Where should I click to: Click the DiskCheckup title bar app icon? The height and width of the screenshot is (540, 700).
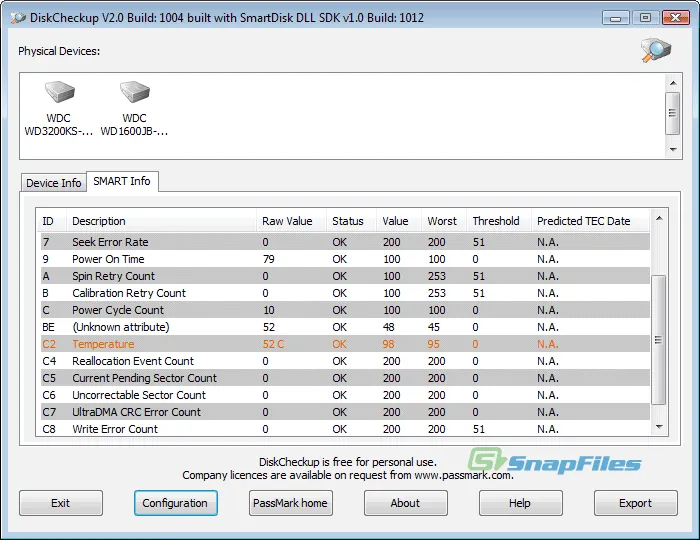pos(18,18)
